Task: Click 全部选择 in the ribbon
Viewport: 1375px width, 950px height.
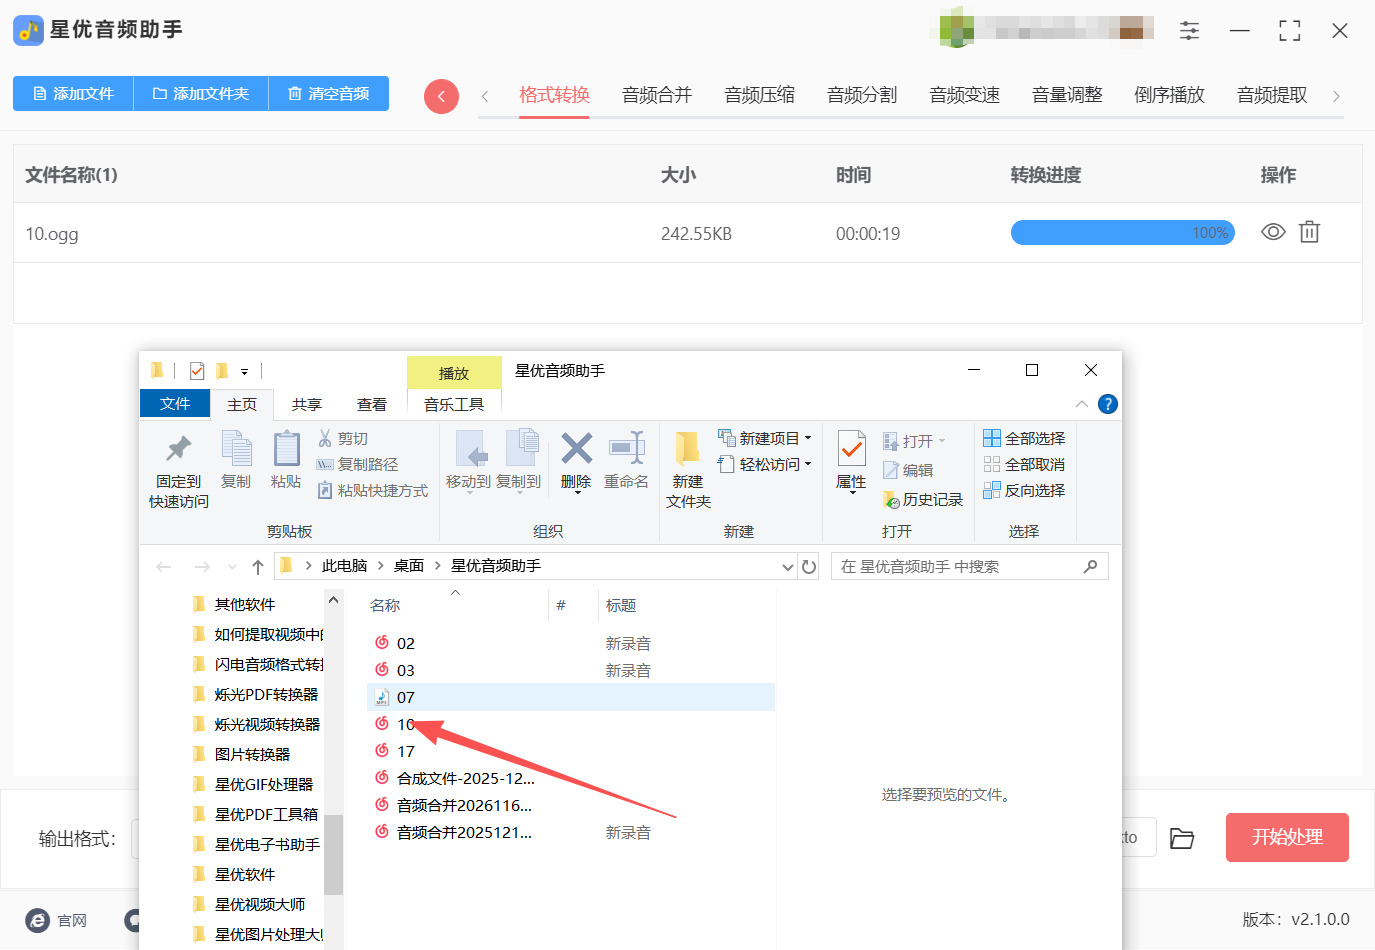Action: click(1024, 438)
